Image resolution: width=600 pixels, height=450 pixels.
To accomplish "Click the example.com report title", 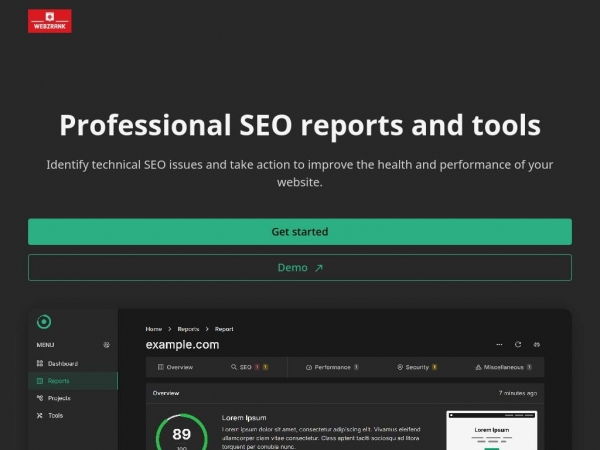I will pos(183,345).
